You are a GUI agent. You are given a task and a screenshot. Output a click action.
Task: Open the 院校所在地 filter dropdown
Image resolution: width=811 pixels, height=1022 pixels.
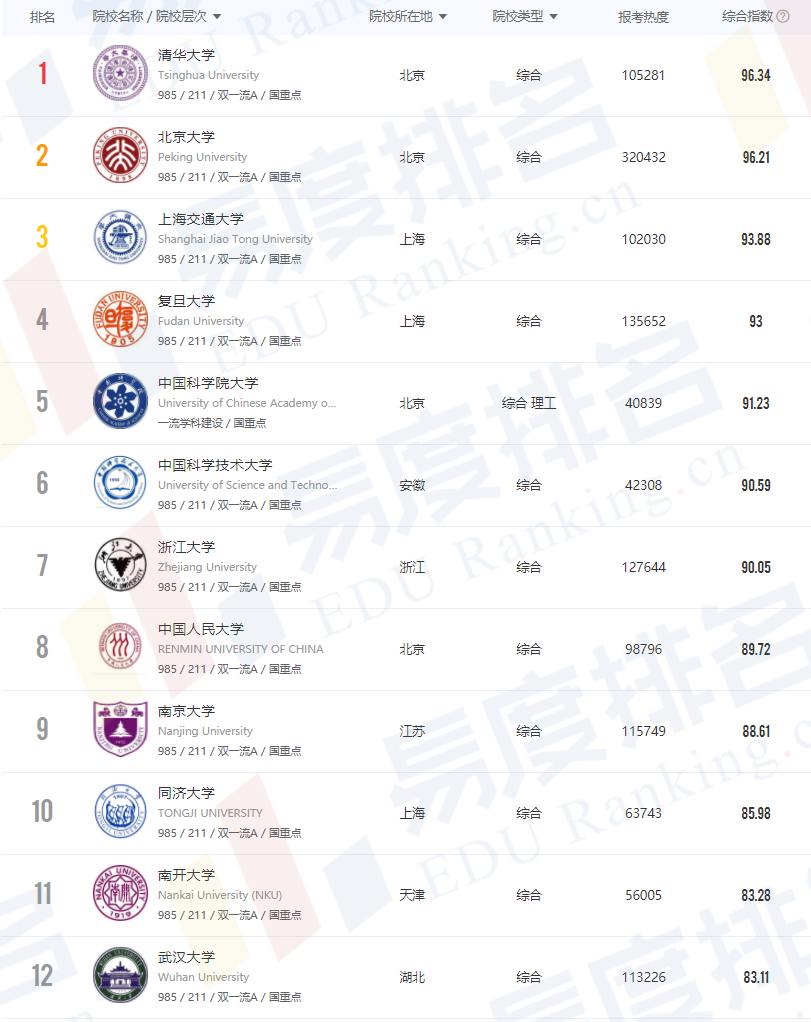click(443, 17)
